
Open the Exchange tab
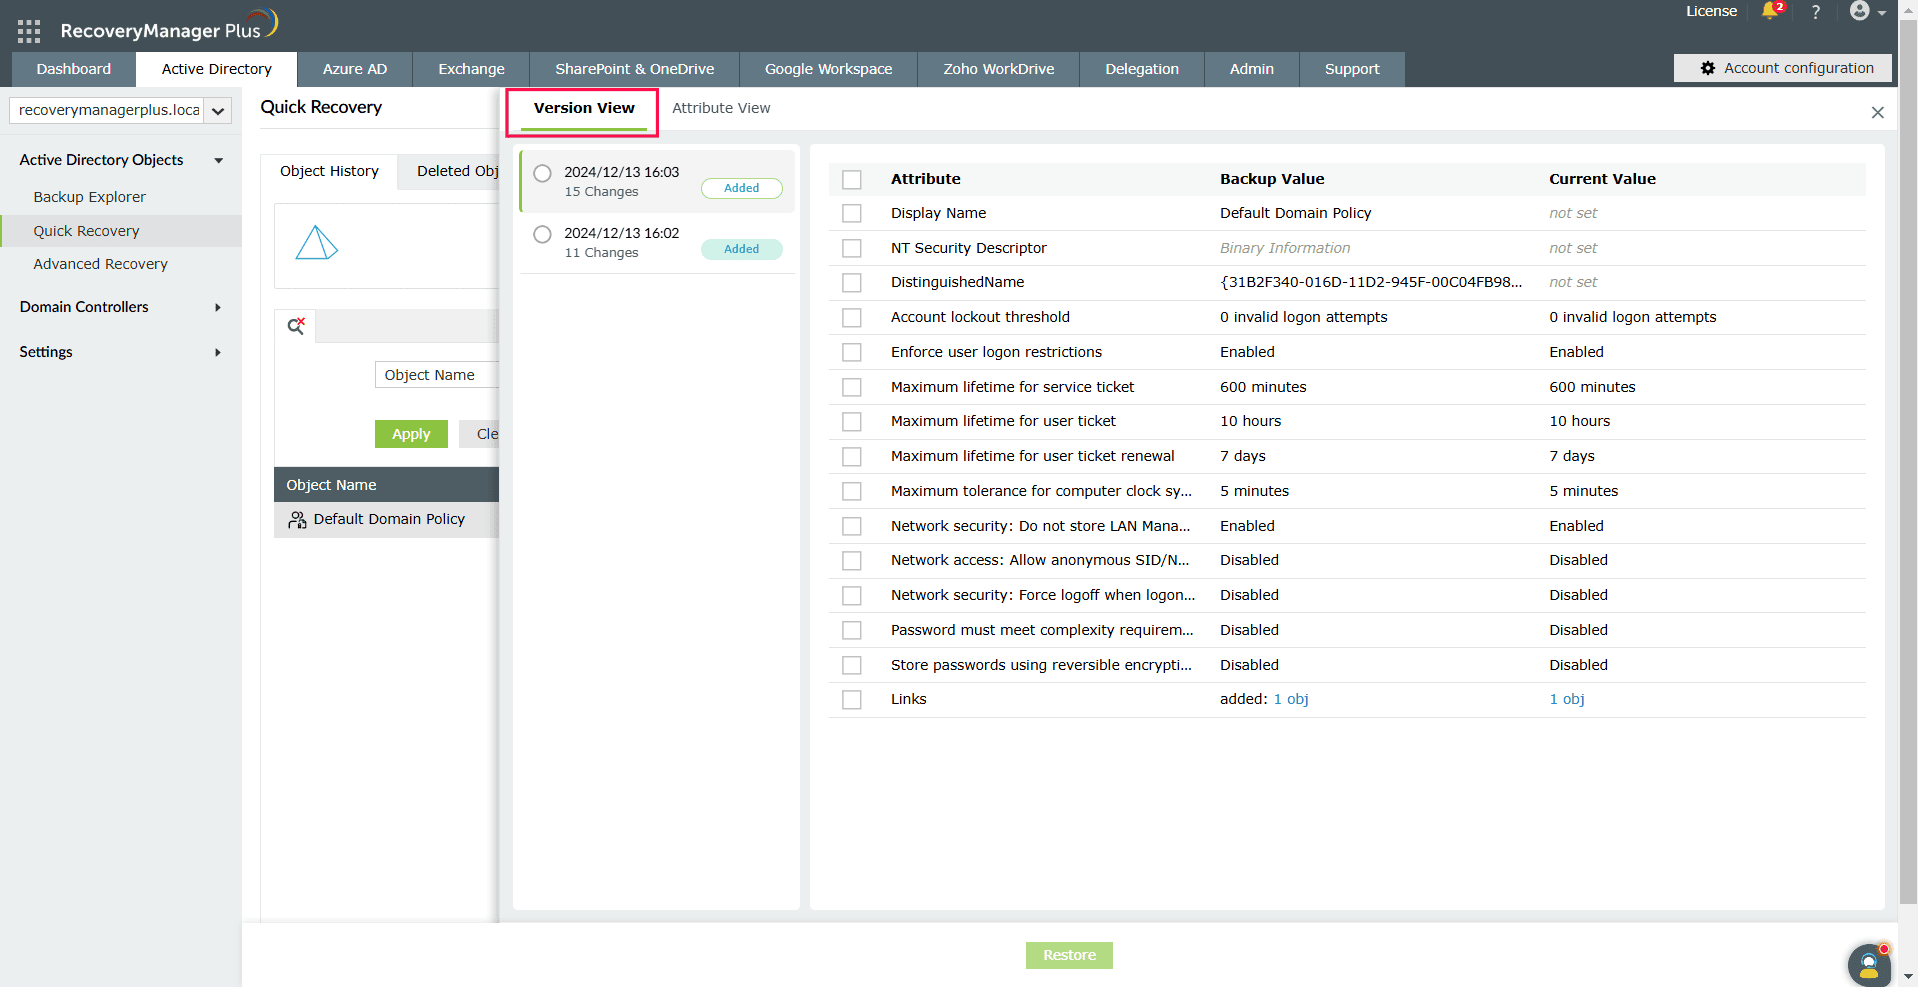click(x=471, y=69)
